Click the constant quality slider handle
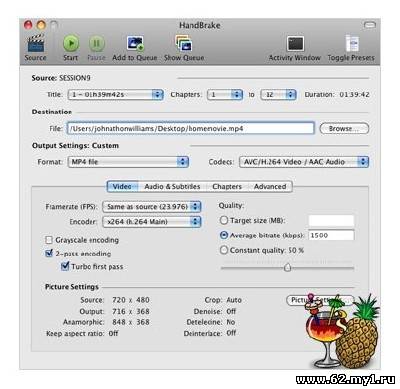Viewport: 400px width, 389px height. click(x=287, y=267)
